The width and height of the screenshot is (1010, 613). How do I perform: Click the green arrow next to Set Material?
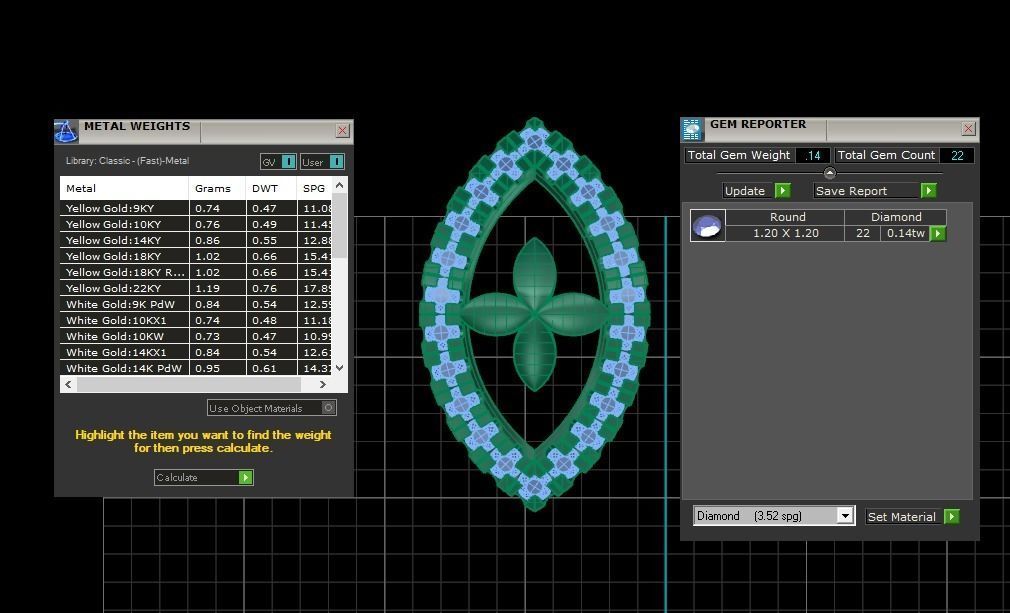tap(951, 516)
